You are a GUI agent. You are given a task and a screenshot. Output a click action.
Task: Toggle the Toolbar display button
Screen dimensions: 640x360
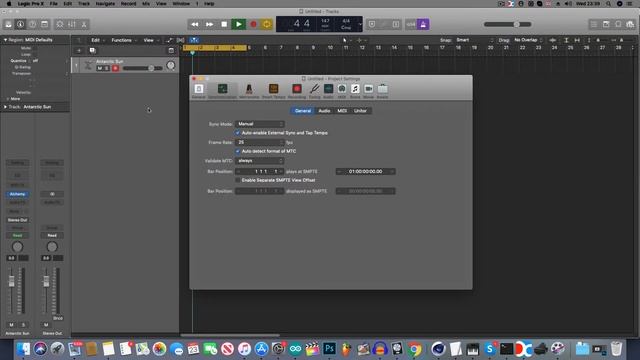tap(44, 24)
